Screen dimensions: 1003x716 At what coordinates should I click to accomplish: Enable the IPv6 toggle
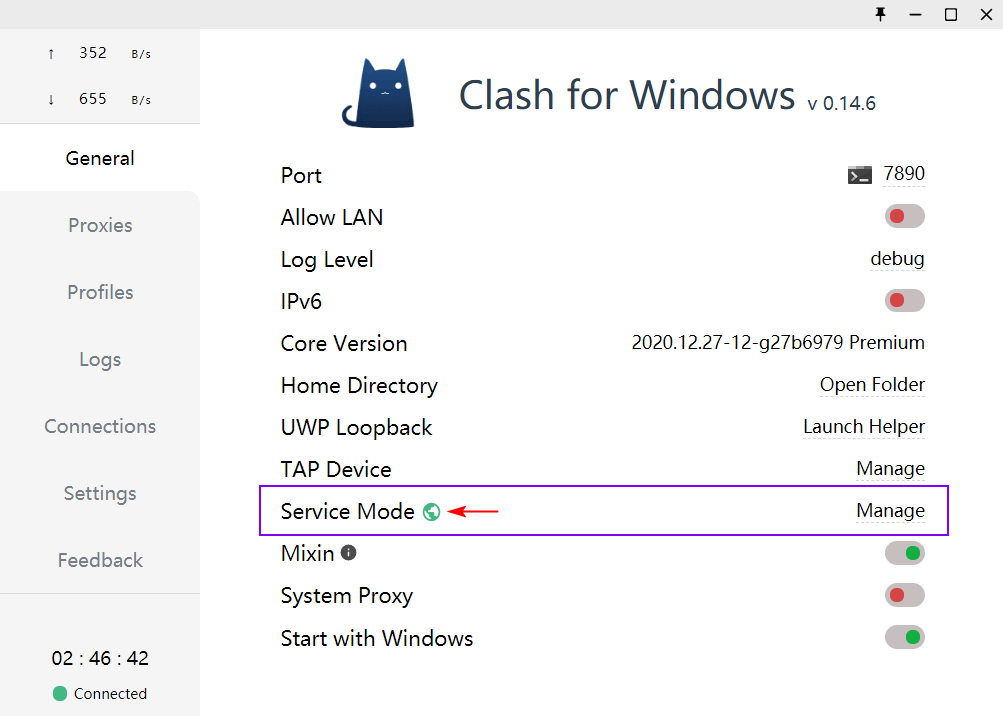click(904, 300)
